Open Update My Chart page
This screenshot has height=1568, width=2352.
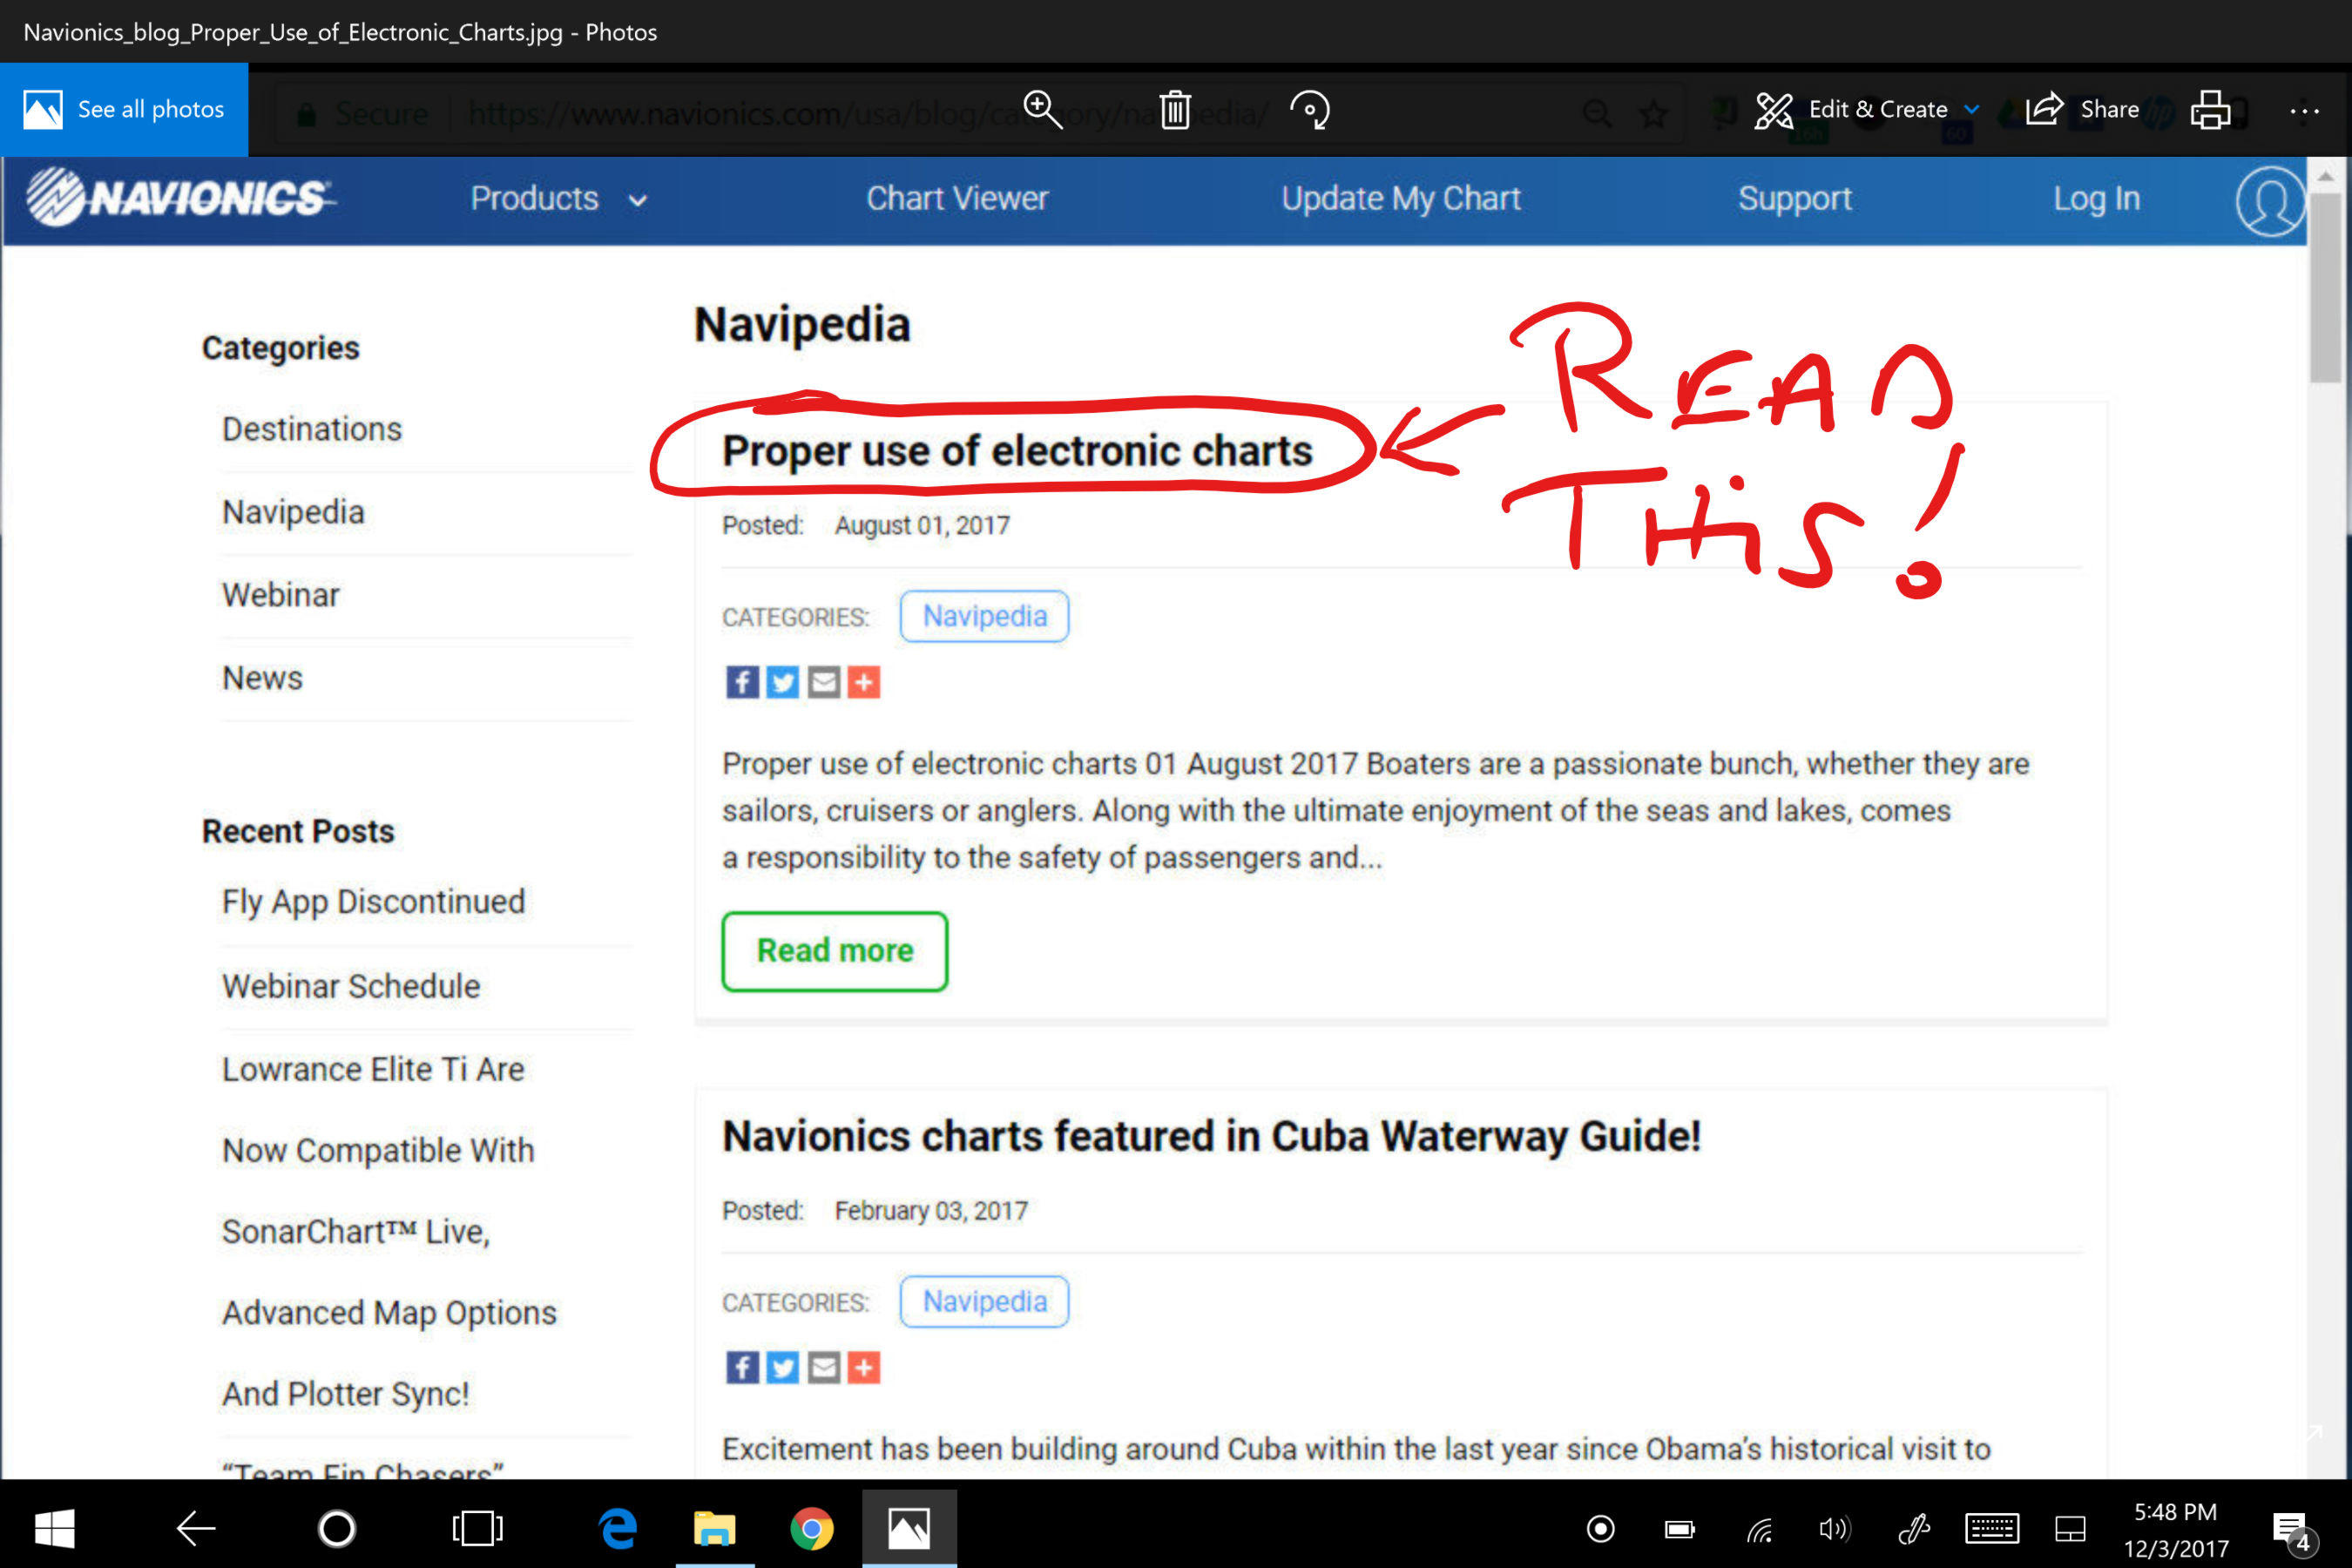tap(1401, 198)
